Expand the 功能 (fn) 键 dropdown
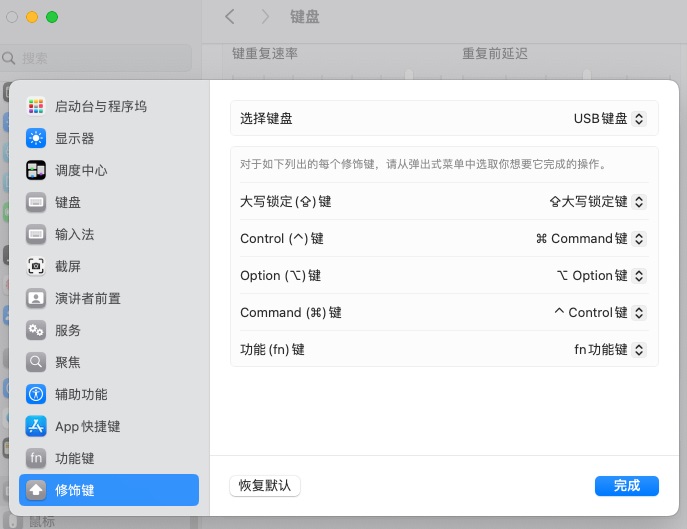This screenshot has height=529, width=687. [609, 350]
